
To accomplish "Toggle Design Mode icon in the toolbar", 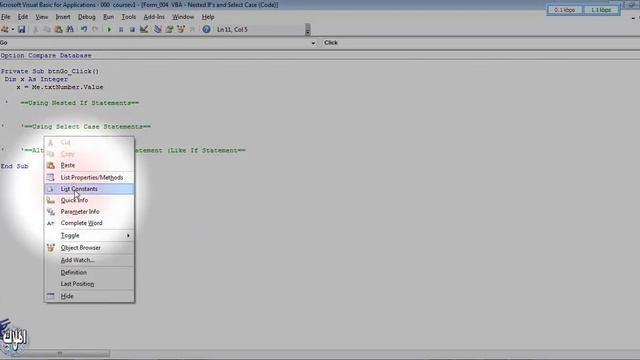I will click(144, 29).
